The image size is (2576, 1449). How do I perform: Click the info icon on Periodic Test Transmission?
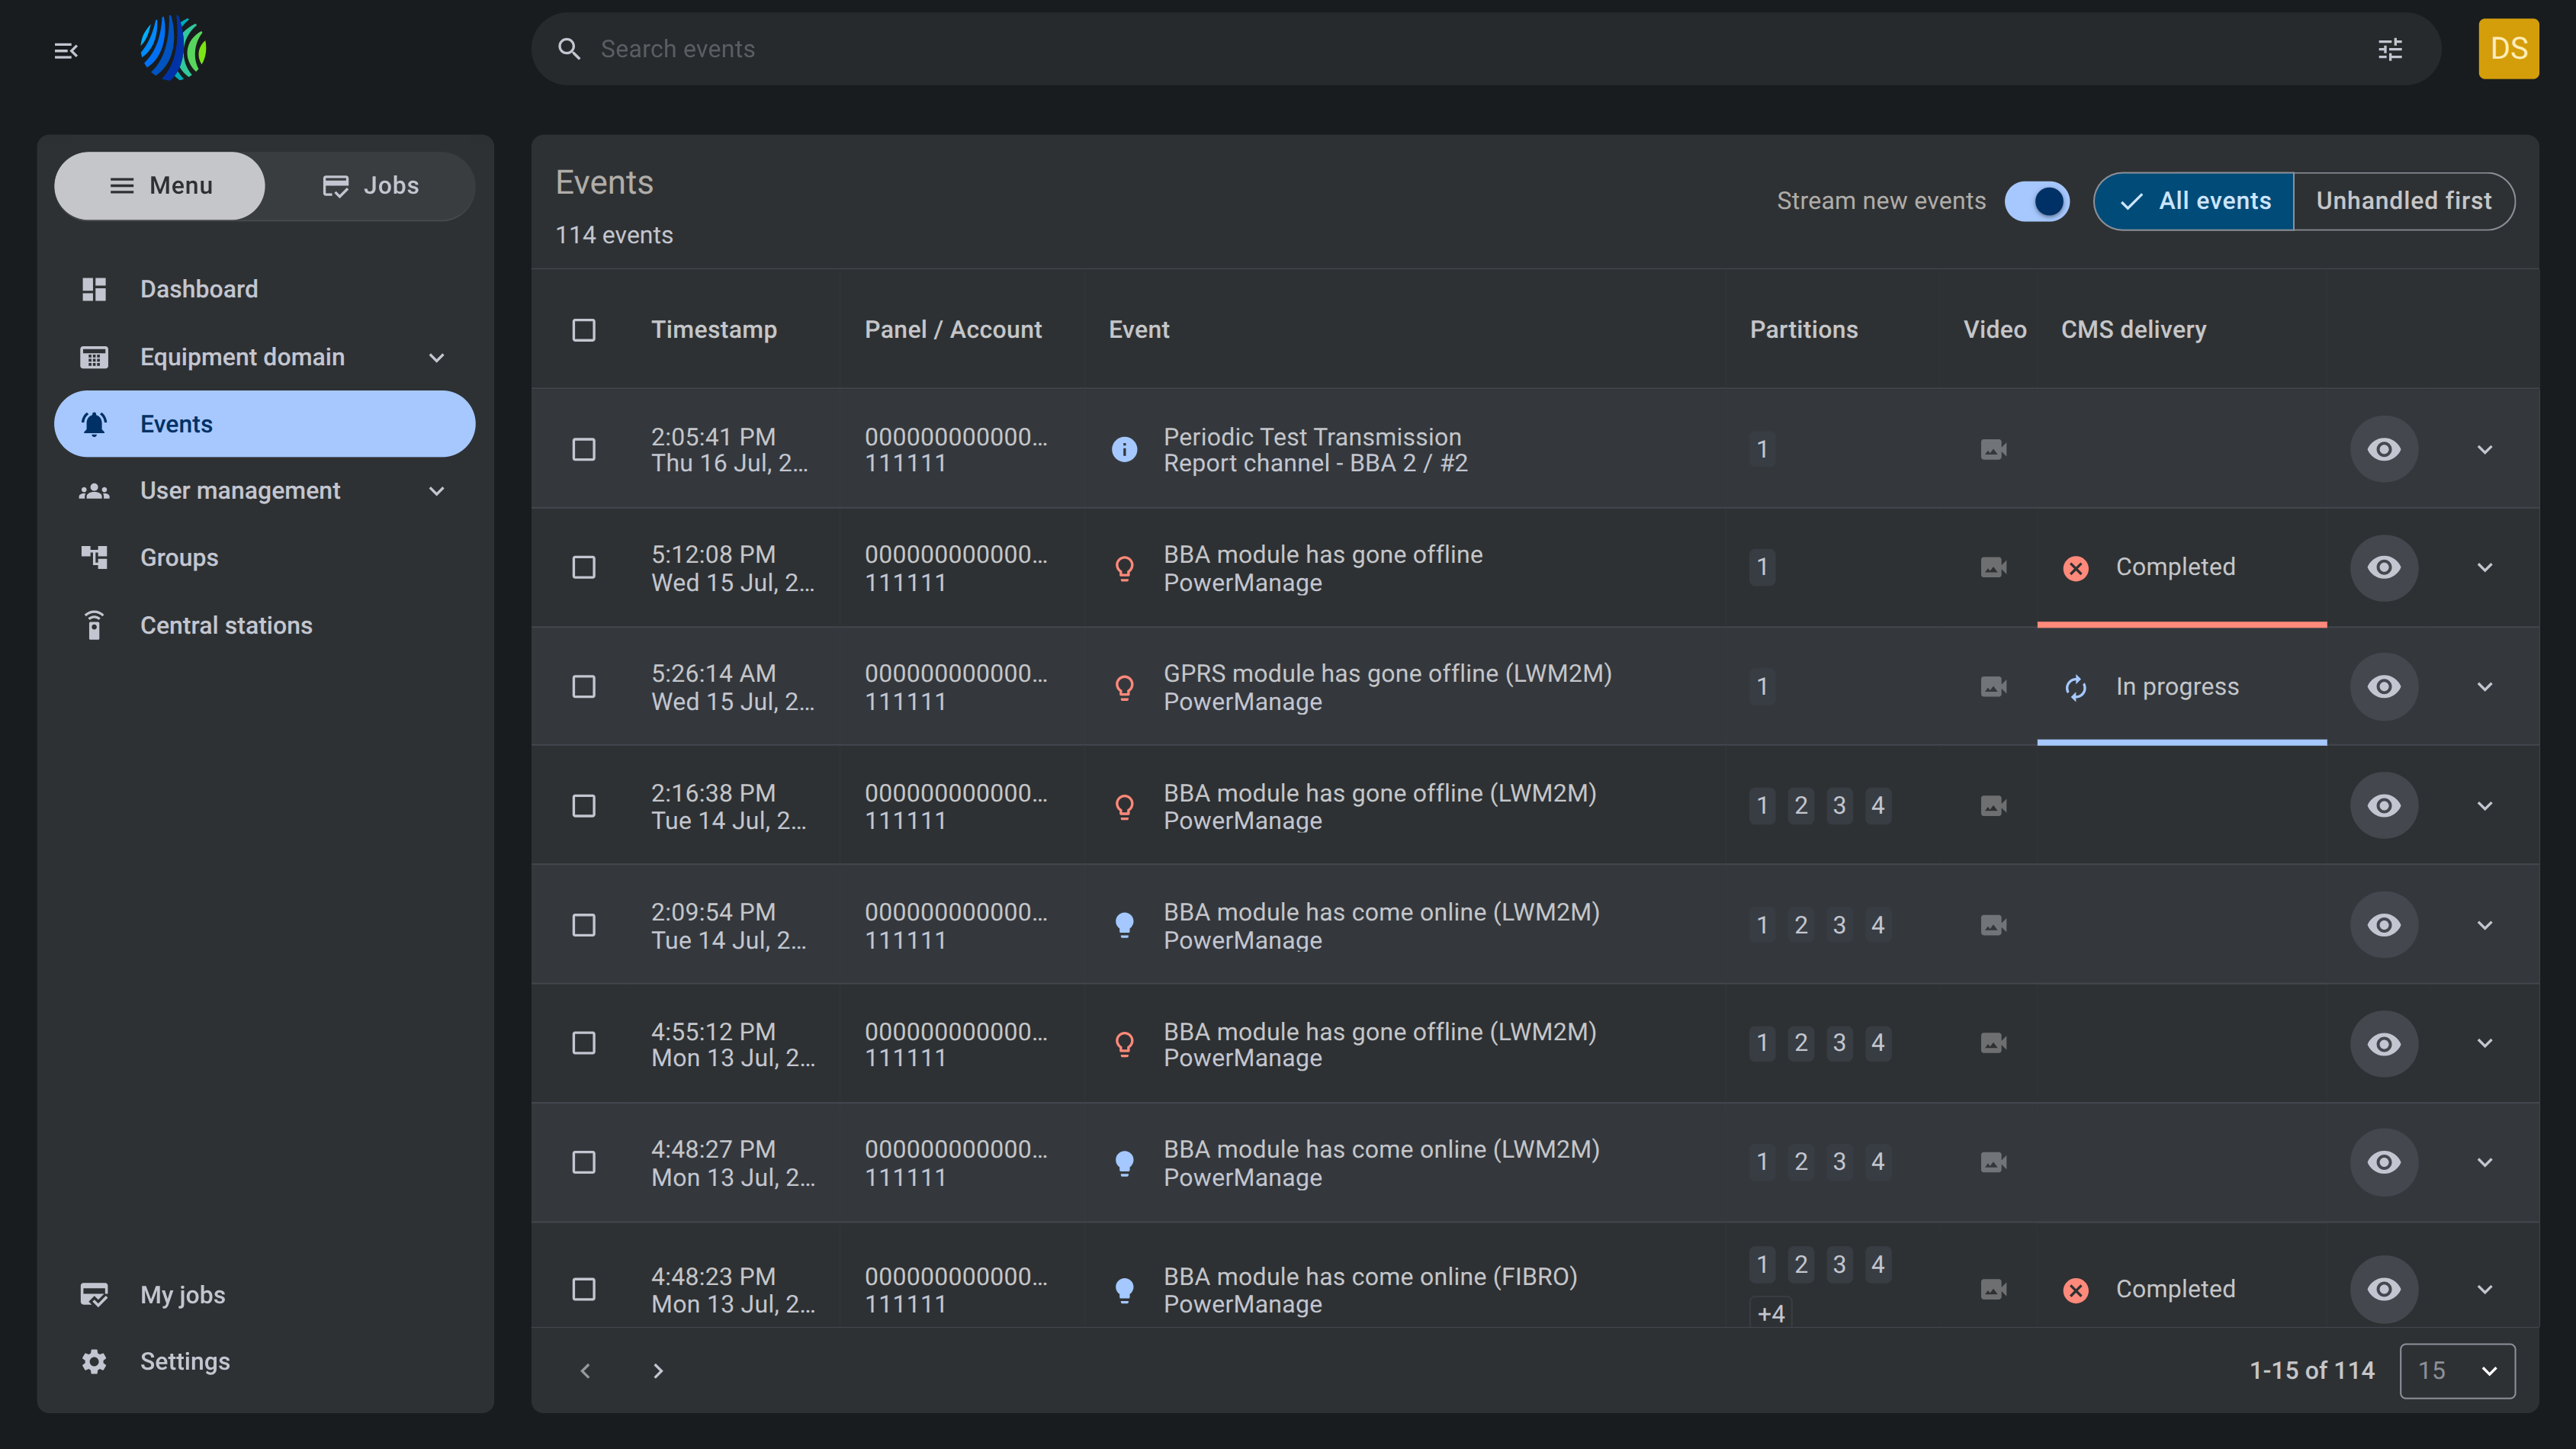pyautogui.click(x=1124, y=449)
